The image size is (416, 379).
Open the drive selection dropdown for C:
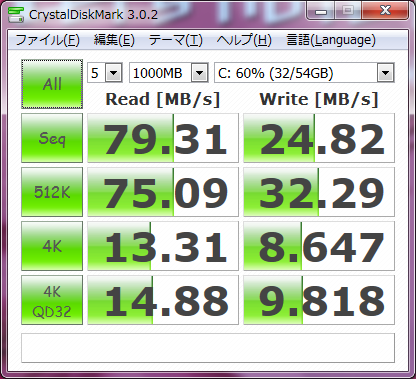pyautogui.click(x=304, y=73)
